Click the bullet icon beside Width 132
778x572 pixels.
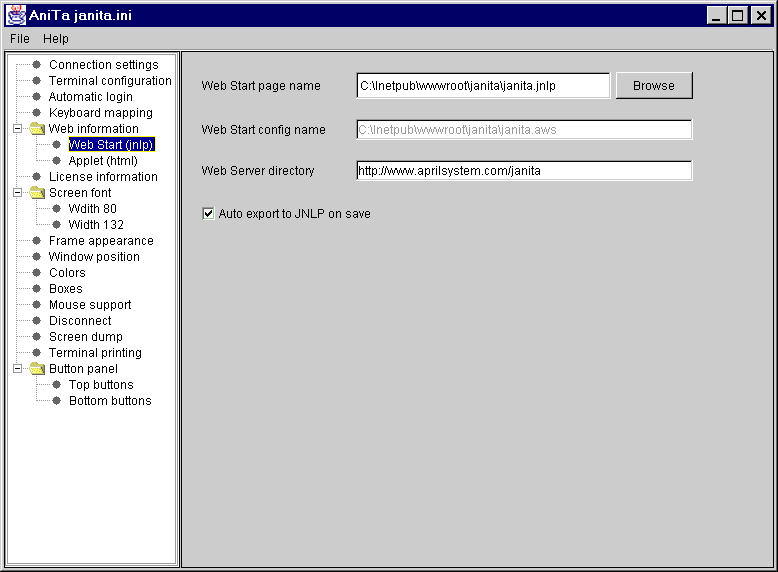tap(57, 225)
